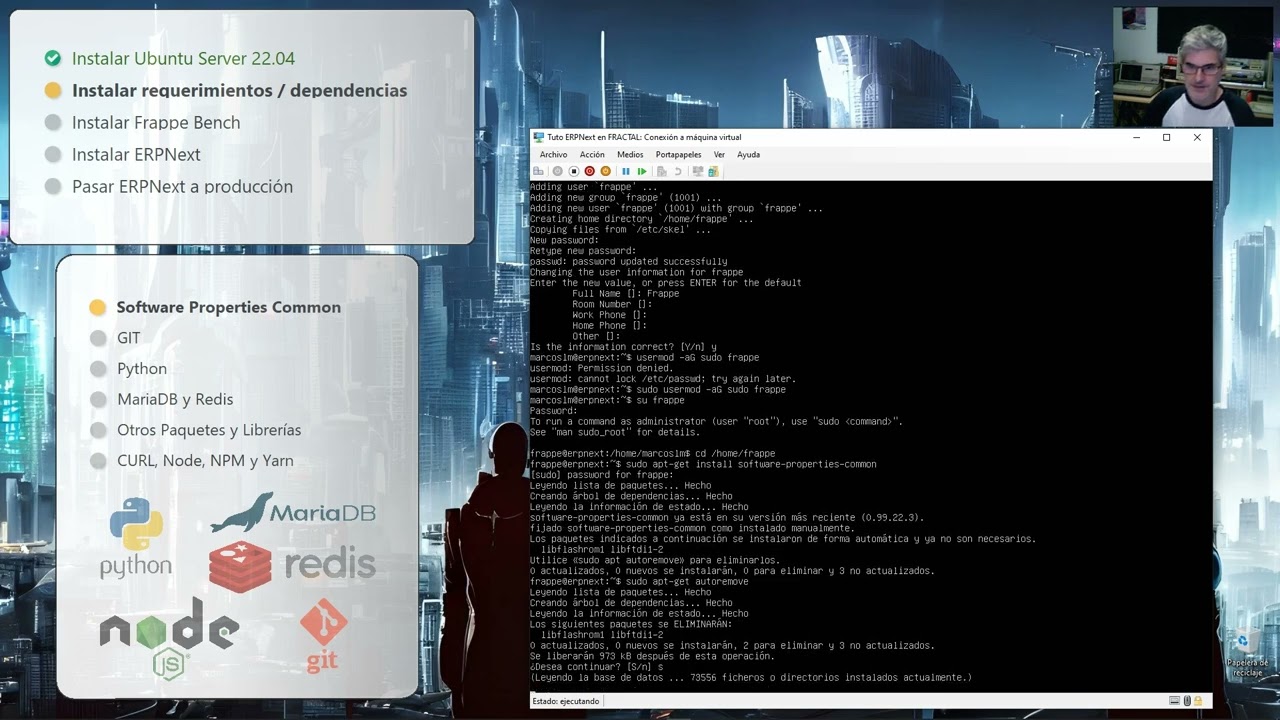The height and width of the screenshot is (720, 1280).
Task: Click the keyboard status icon in status bar
Action: click(1174, 701)
